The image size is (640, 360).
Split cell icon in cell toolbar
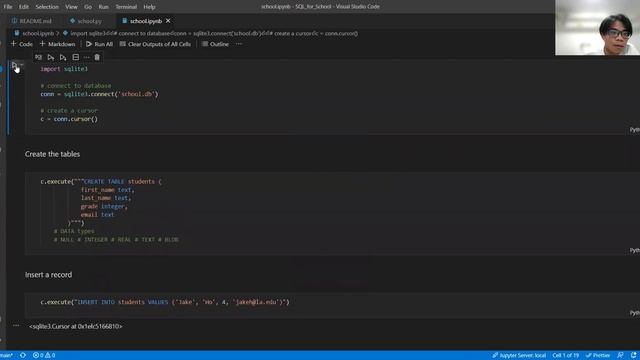coord(76,57)
